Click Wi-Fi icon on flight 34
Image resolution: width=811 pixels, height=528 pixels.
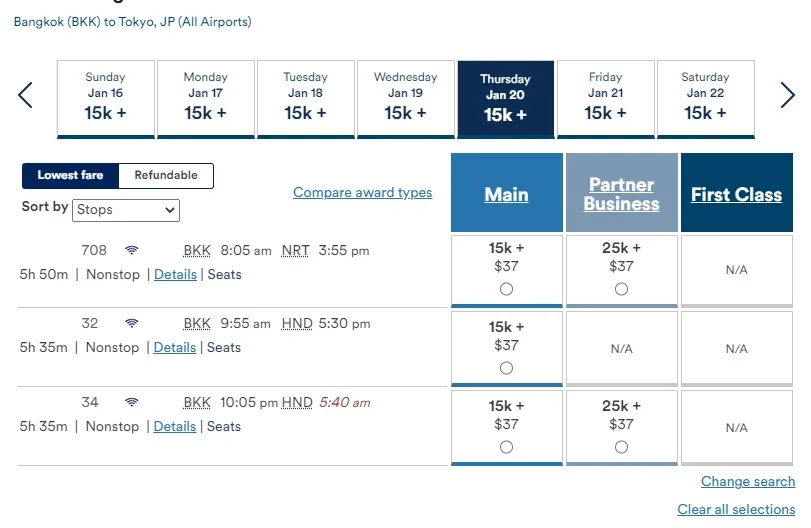[x=132, y=402]
